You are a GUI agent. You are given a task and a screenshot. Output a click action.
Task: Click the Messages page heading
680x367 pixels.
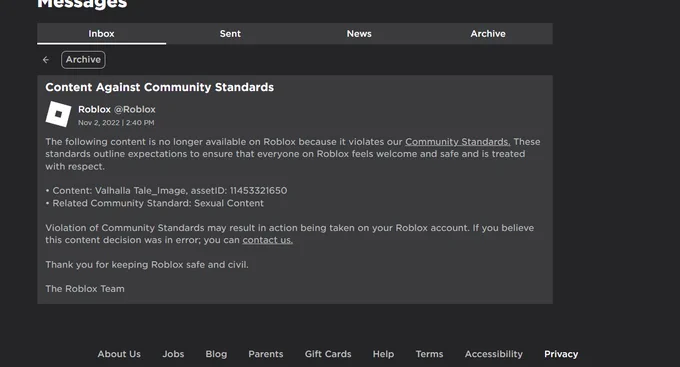82,4
